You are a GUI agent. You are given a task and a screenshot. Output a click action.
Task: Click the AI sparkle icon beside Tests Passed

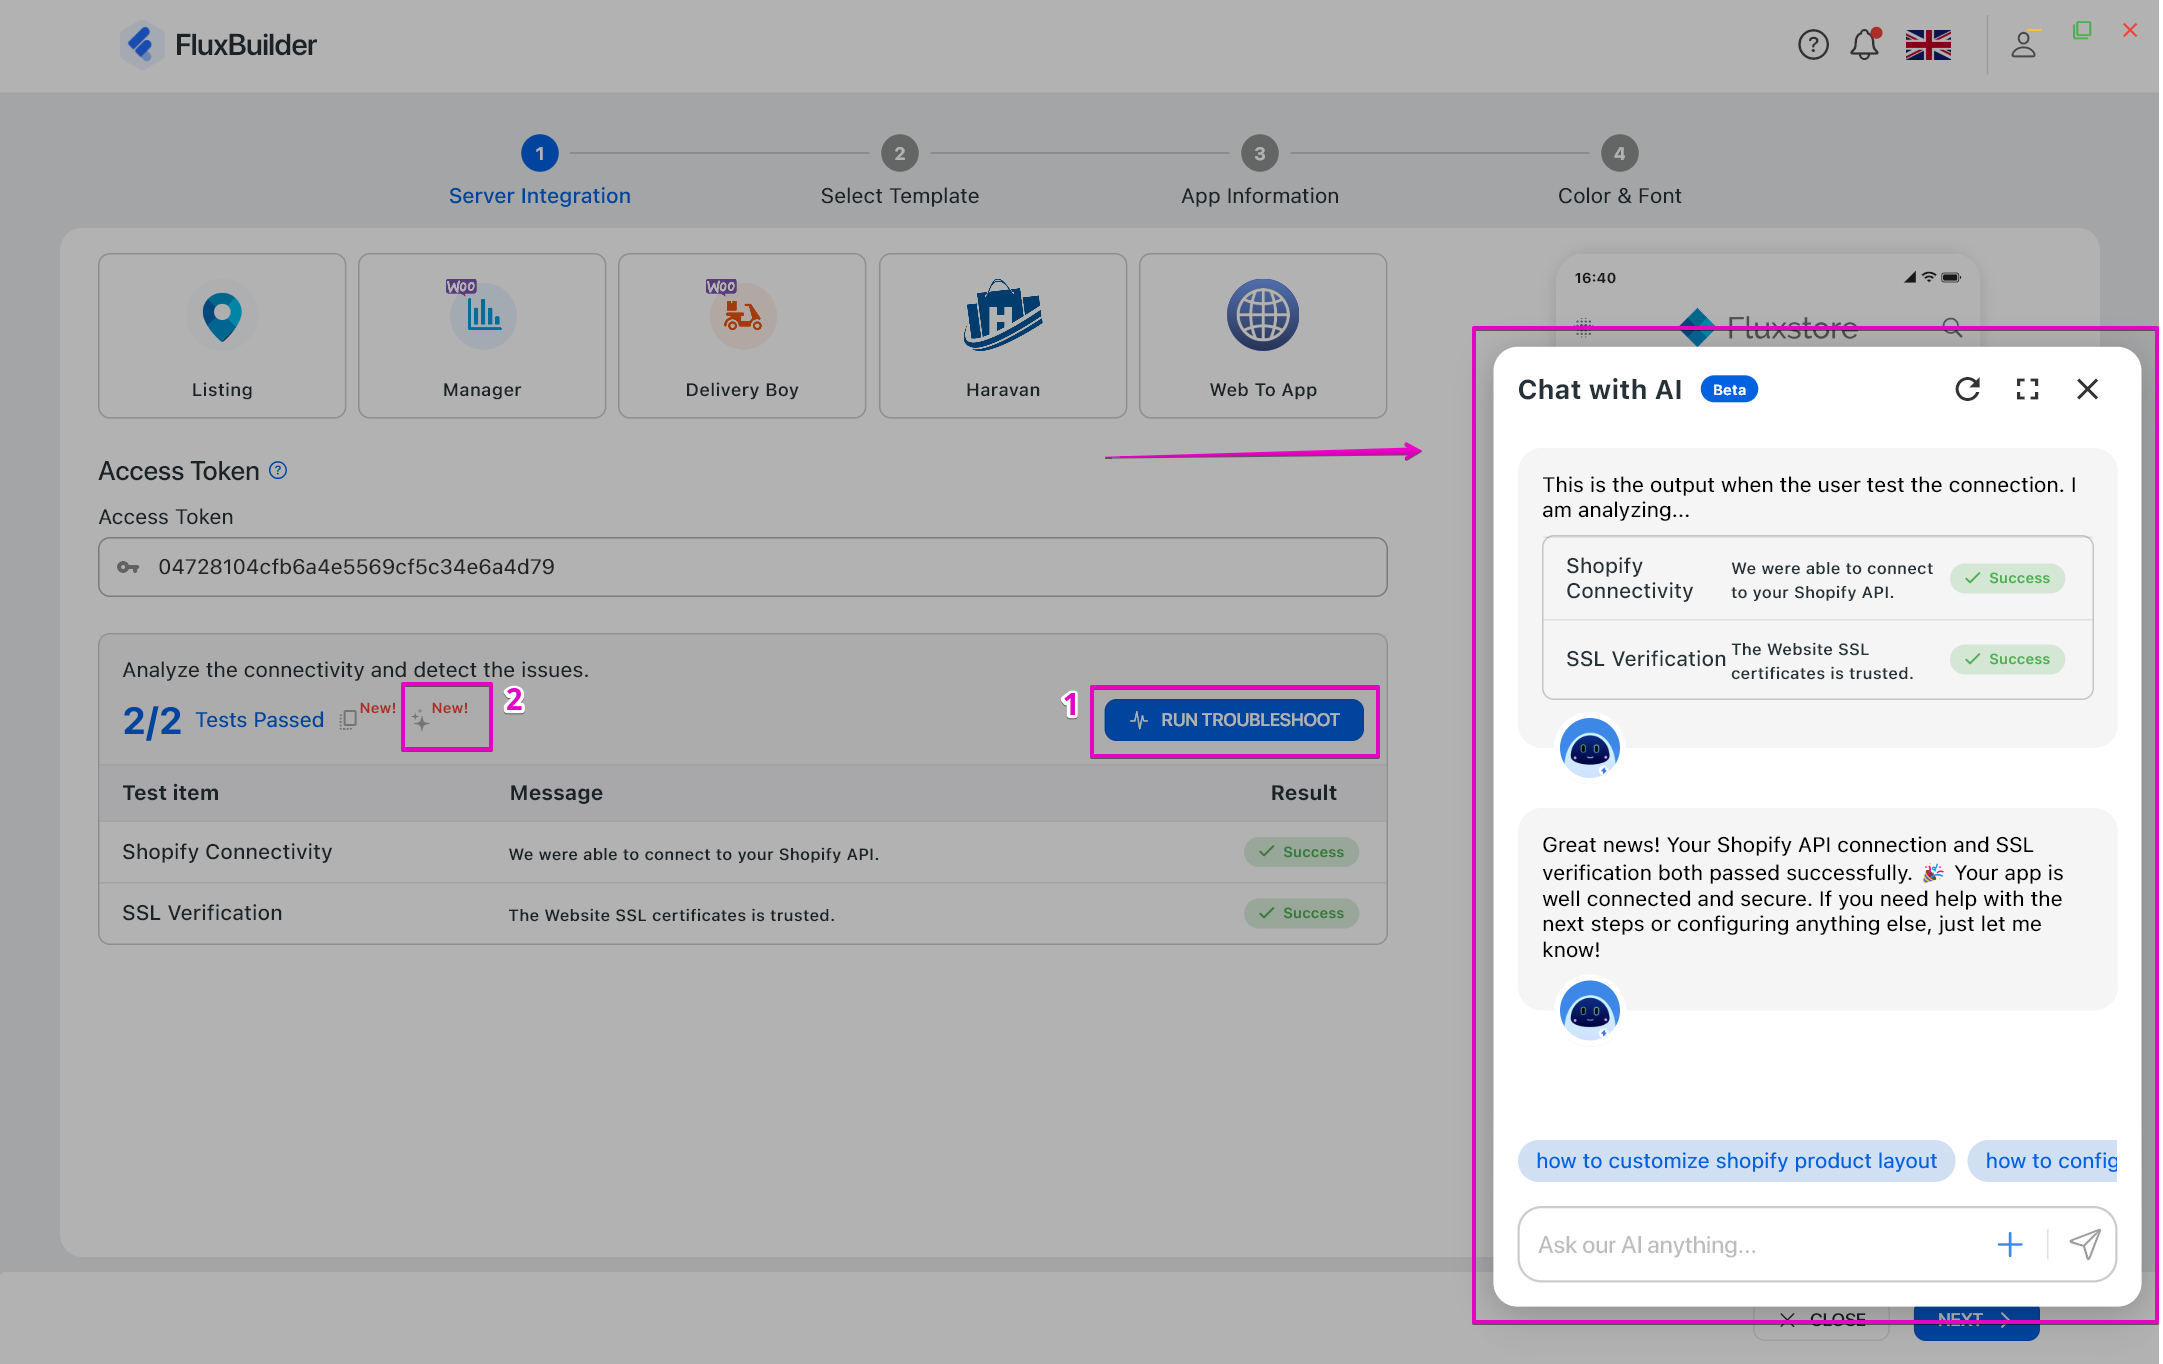(x=421, y=721)
